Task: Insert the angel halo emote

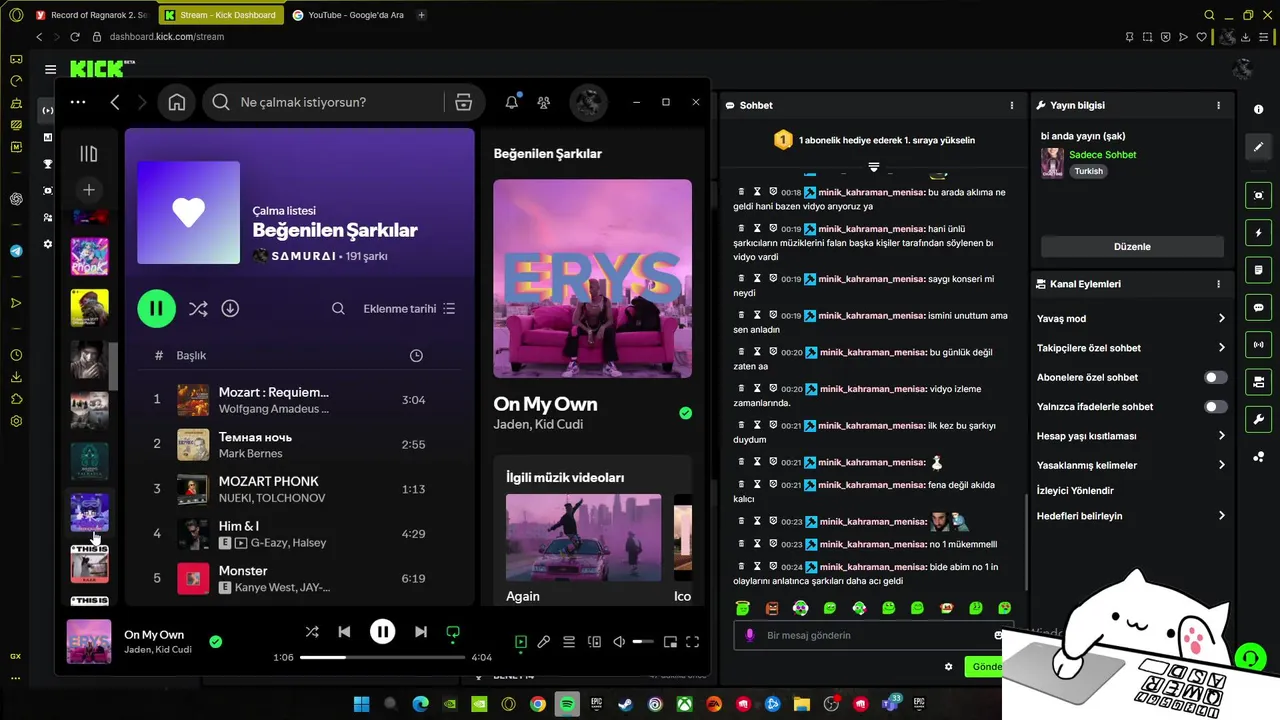Action: tap(743, 608)
